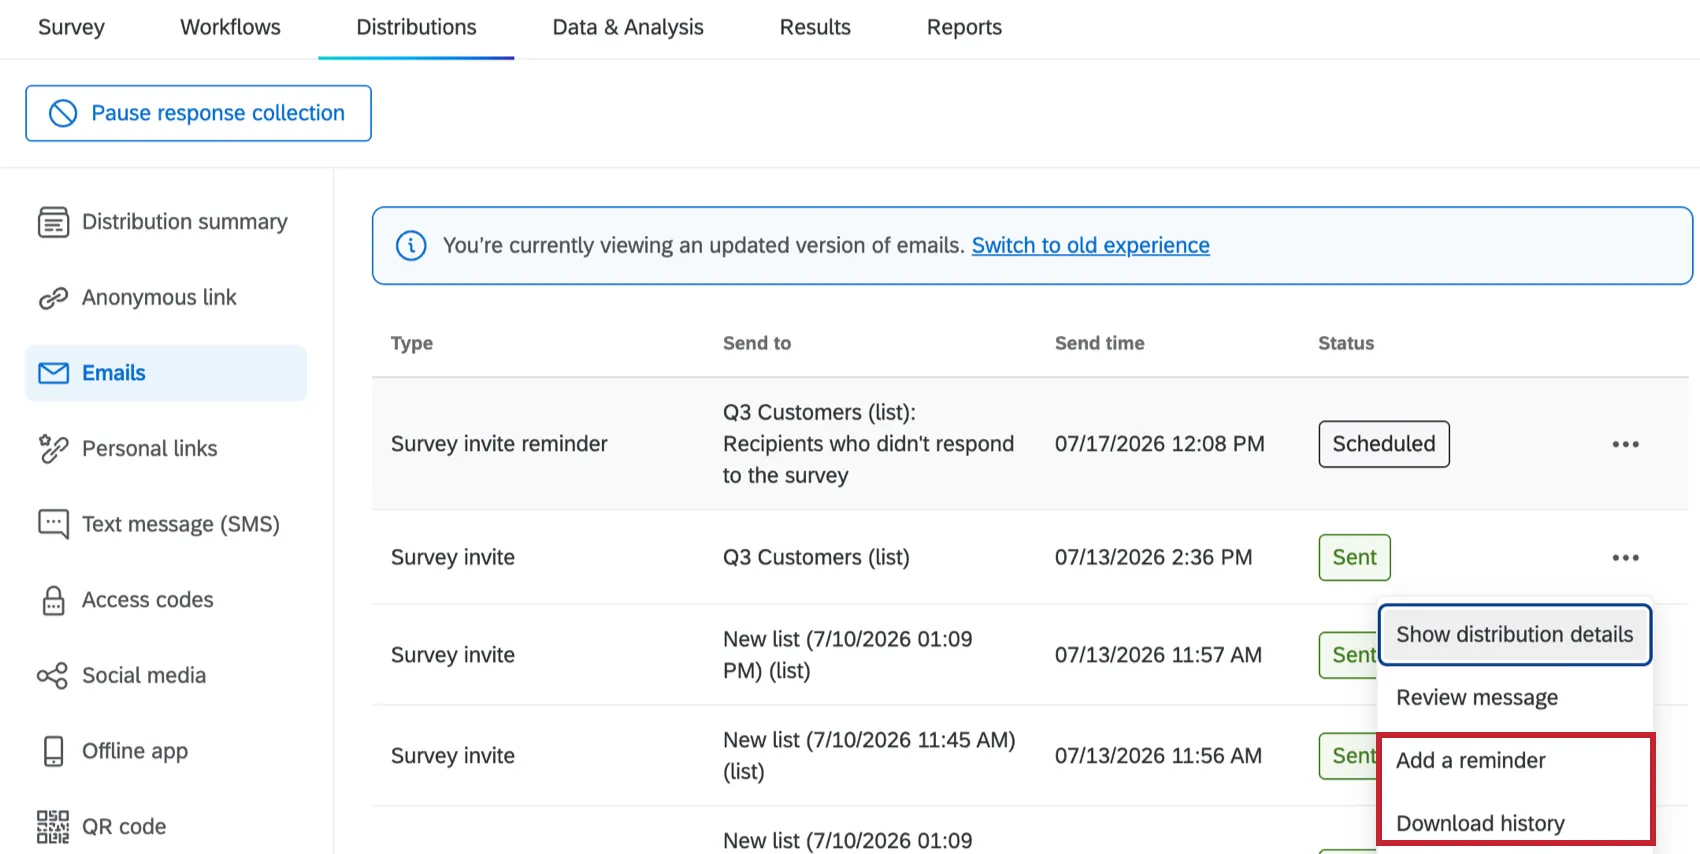The width and height of the screenshot is (1700, 854).
Task: Click the pause circle-slash icon
Action: click(63, 113)
